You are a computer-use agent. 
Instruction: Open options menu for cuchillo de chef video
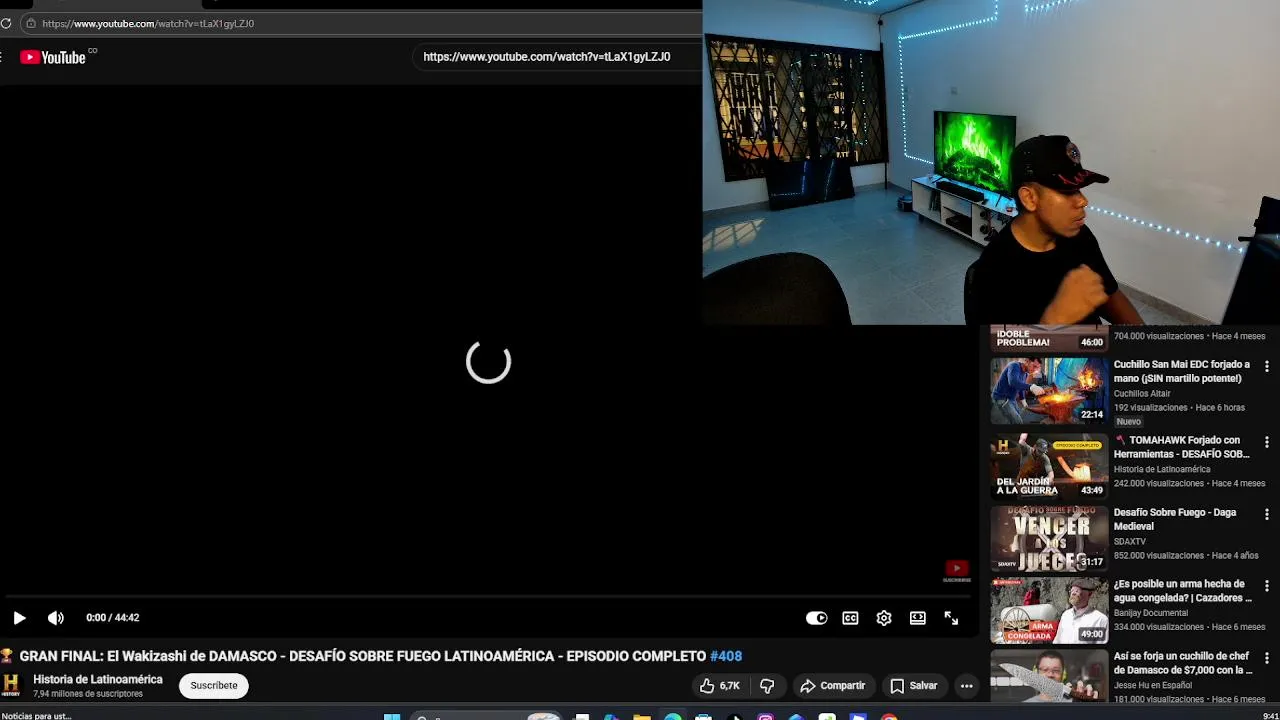[1267, 658]
